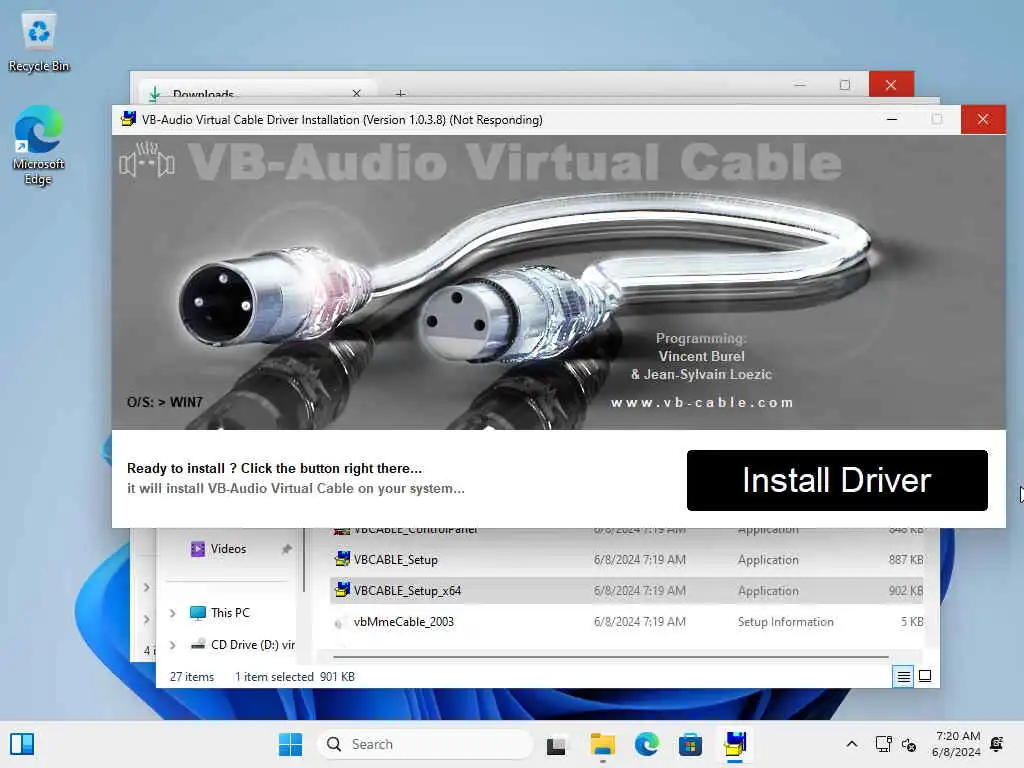The image size is (1024, 768).
Task: Show hidden icons in the system tray
Action: click(x=852, y=744)
